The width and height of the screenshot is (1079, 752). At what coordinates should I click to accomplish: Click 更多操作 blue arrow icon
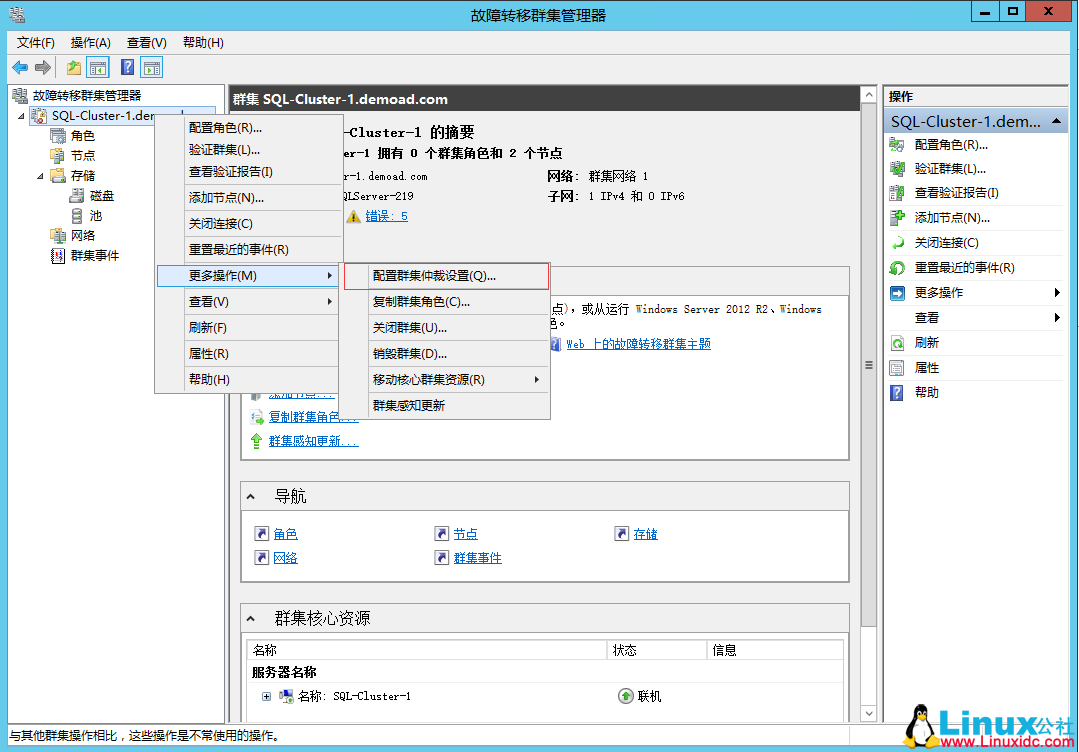[897, 293]
